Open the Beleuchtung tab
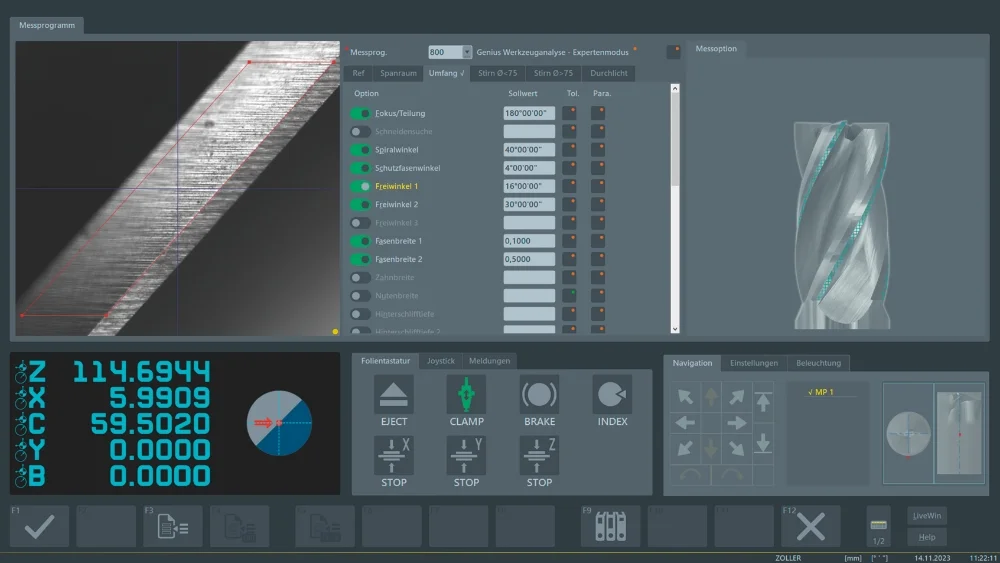 [819, 363]
